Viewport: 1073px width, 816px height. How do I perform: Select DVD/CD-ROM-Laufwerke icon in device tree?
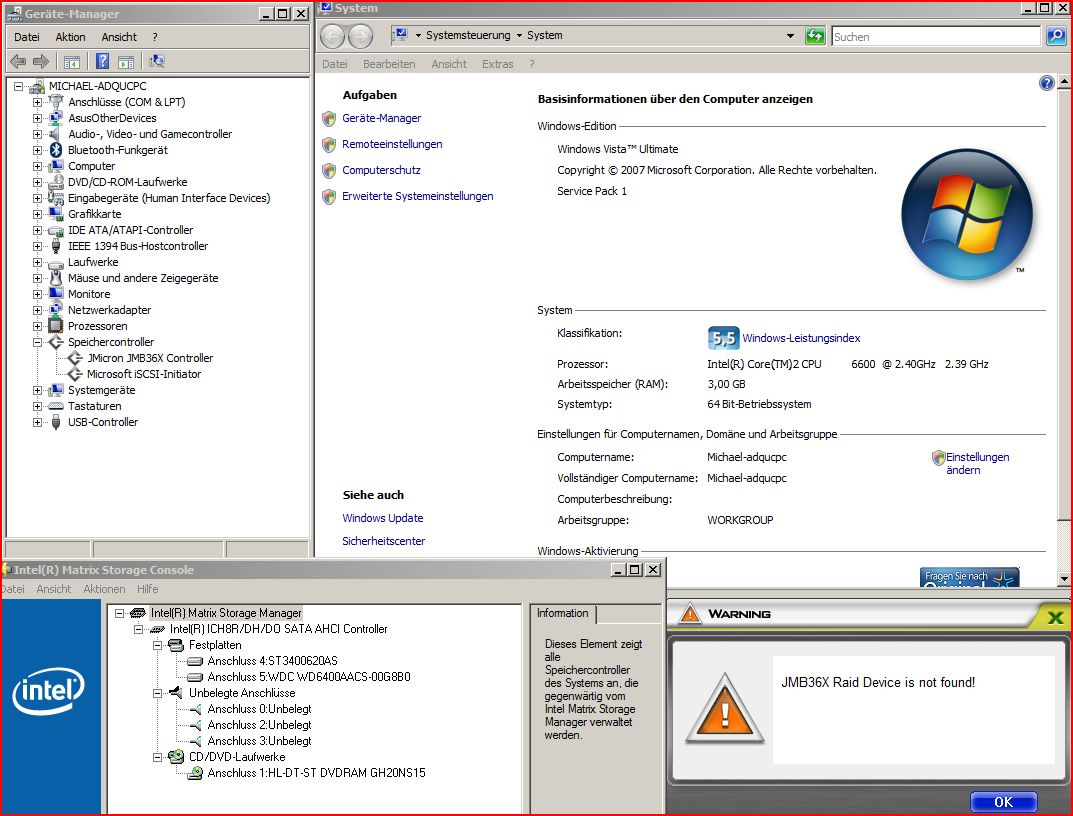pyautogui.click(x=56, y=182)
